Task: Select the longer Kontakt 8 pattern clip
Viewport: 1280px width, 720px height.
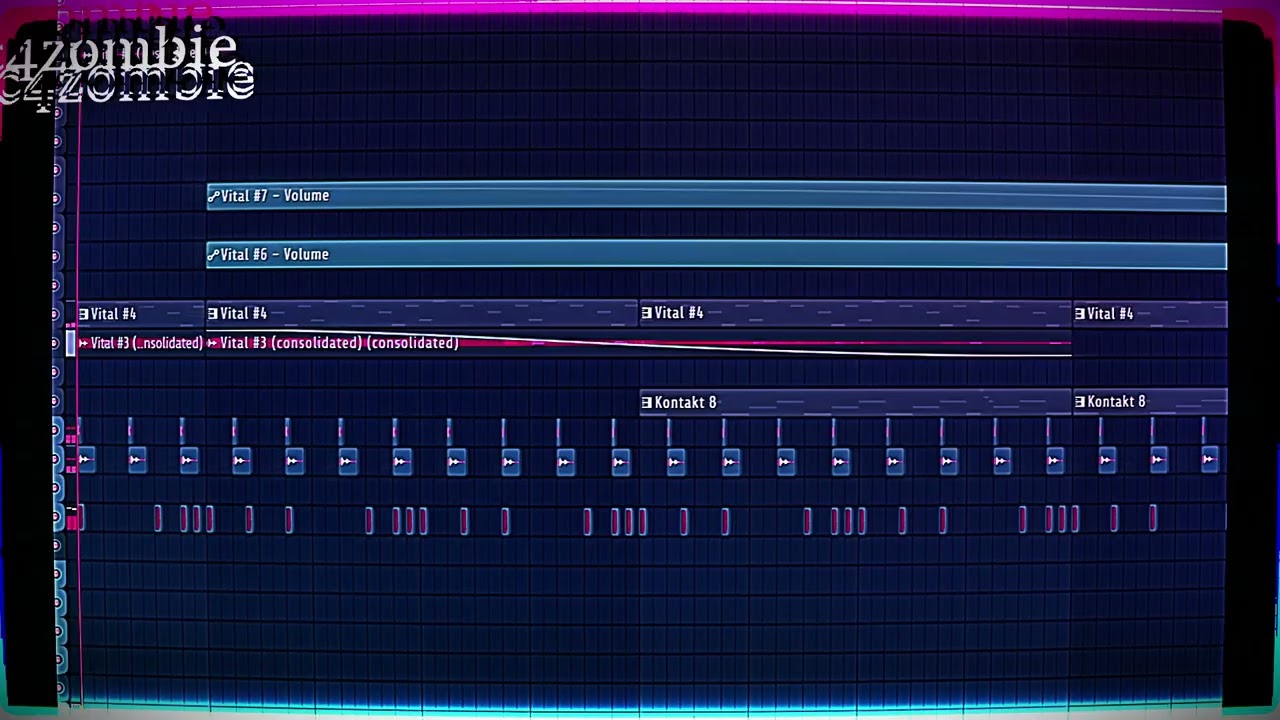Action: (x=855, y=402)
